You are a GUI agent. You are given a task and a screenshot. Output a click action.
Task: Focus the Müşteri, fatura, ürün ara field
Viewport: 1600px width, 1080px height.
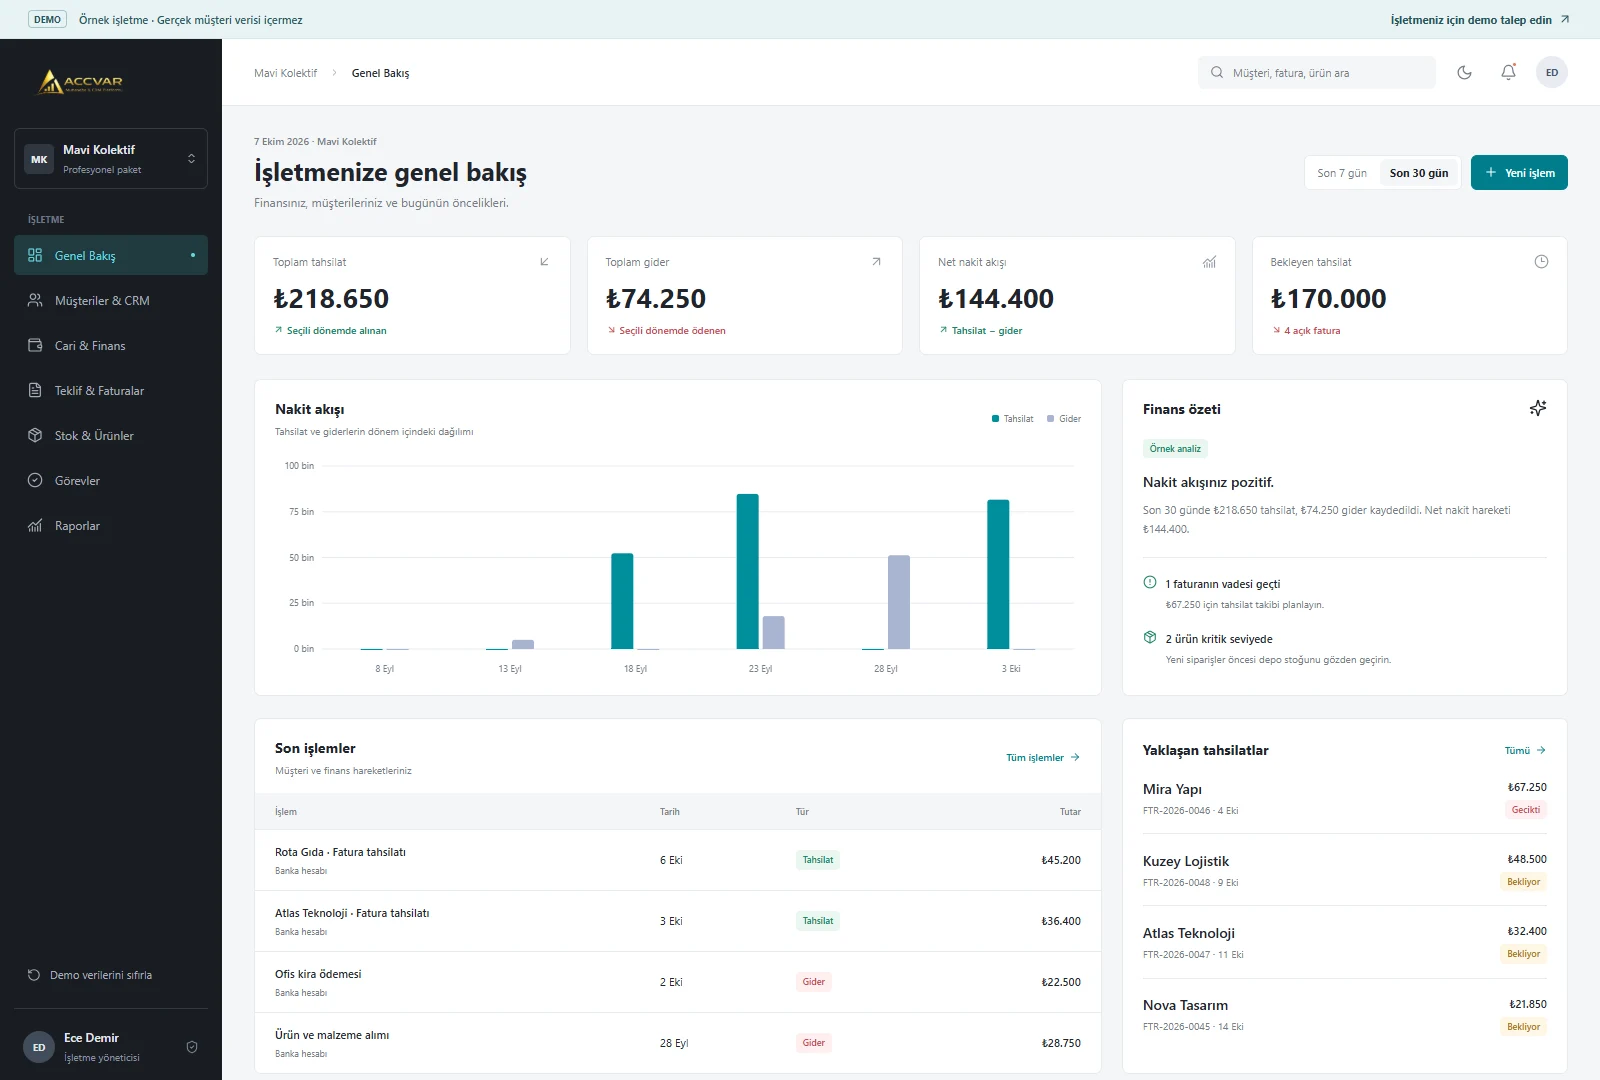pos(1317,72)
